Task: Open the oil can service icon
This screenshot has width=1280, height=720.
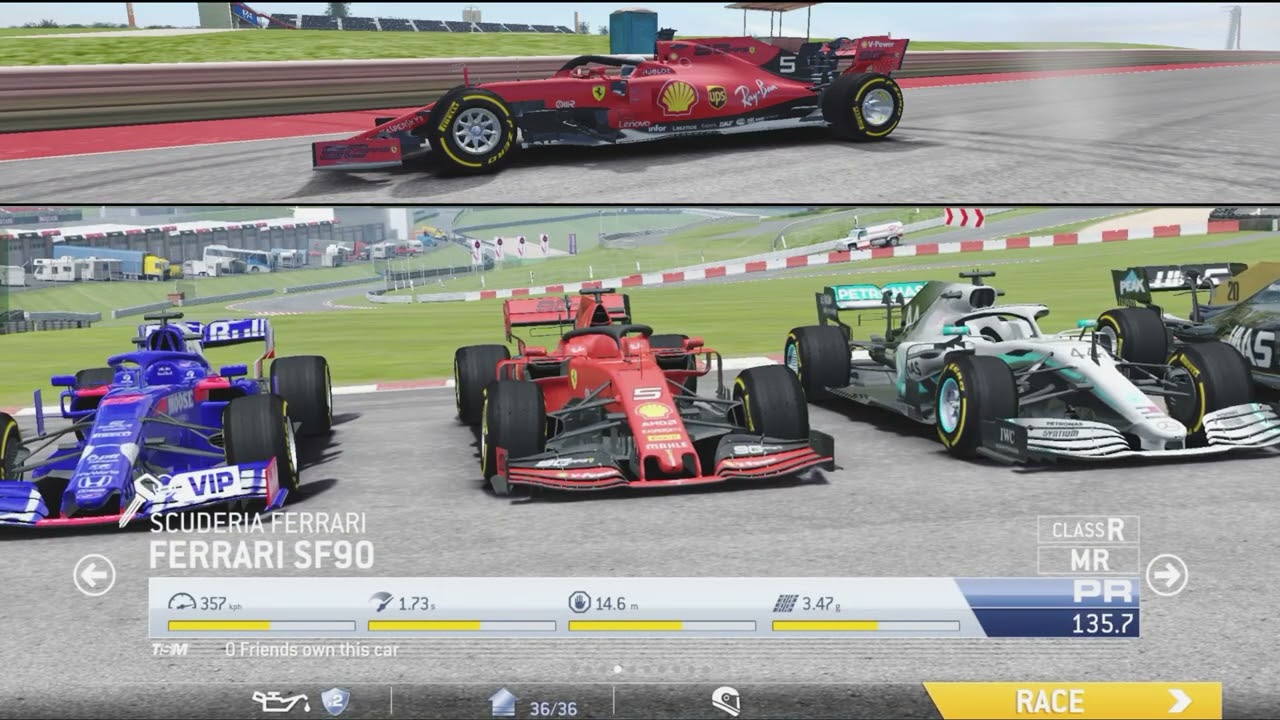Action: point(280,702)
